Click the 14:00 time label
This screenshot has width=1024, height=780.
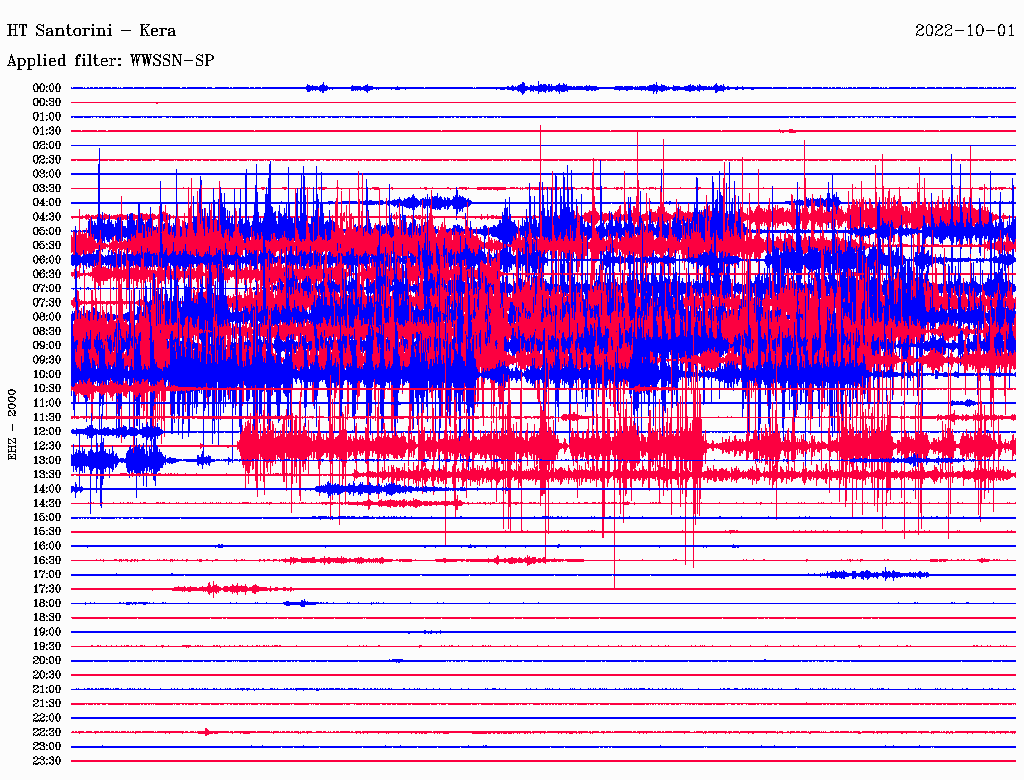pos(47,489)
